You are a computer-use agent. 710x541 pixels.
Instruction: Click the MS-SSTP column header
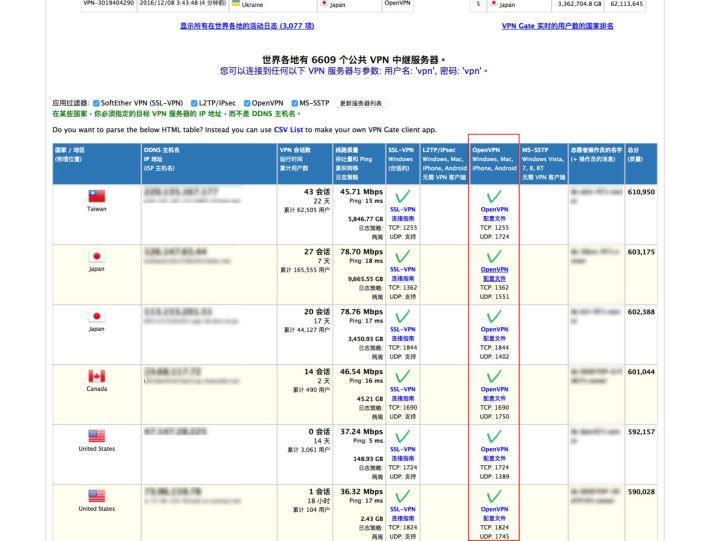(x=544, y=163)
